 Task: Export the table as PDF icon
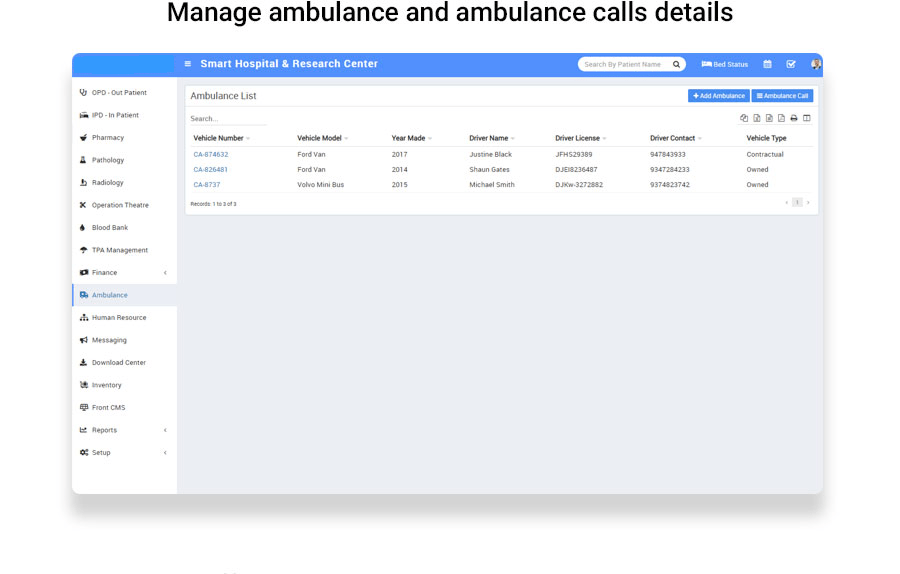point(781,118)
